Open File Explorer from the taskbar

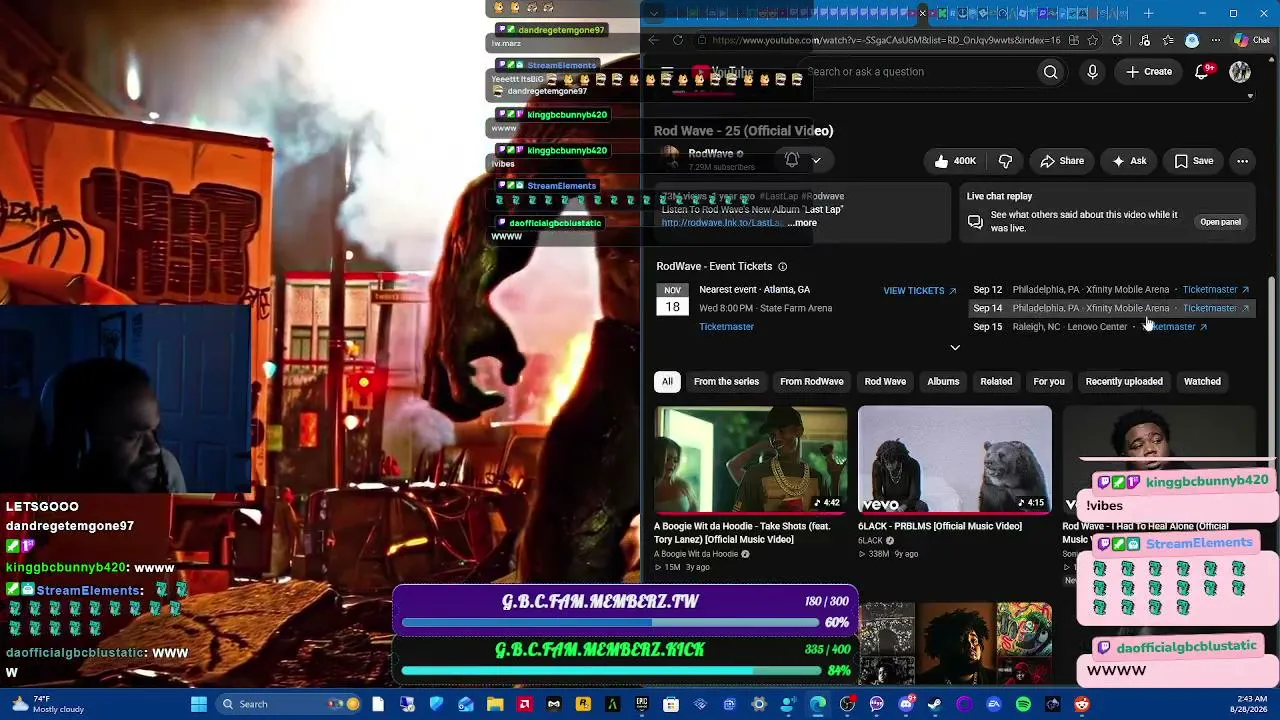495,704
